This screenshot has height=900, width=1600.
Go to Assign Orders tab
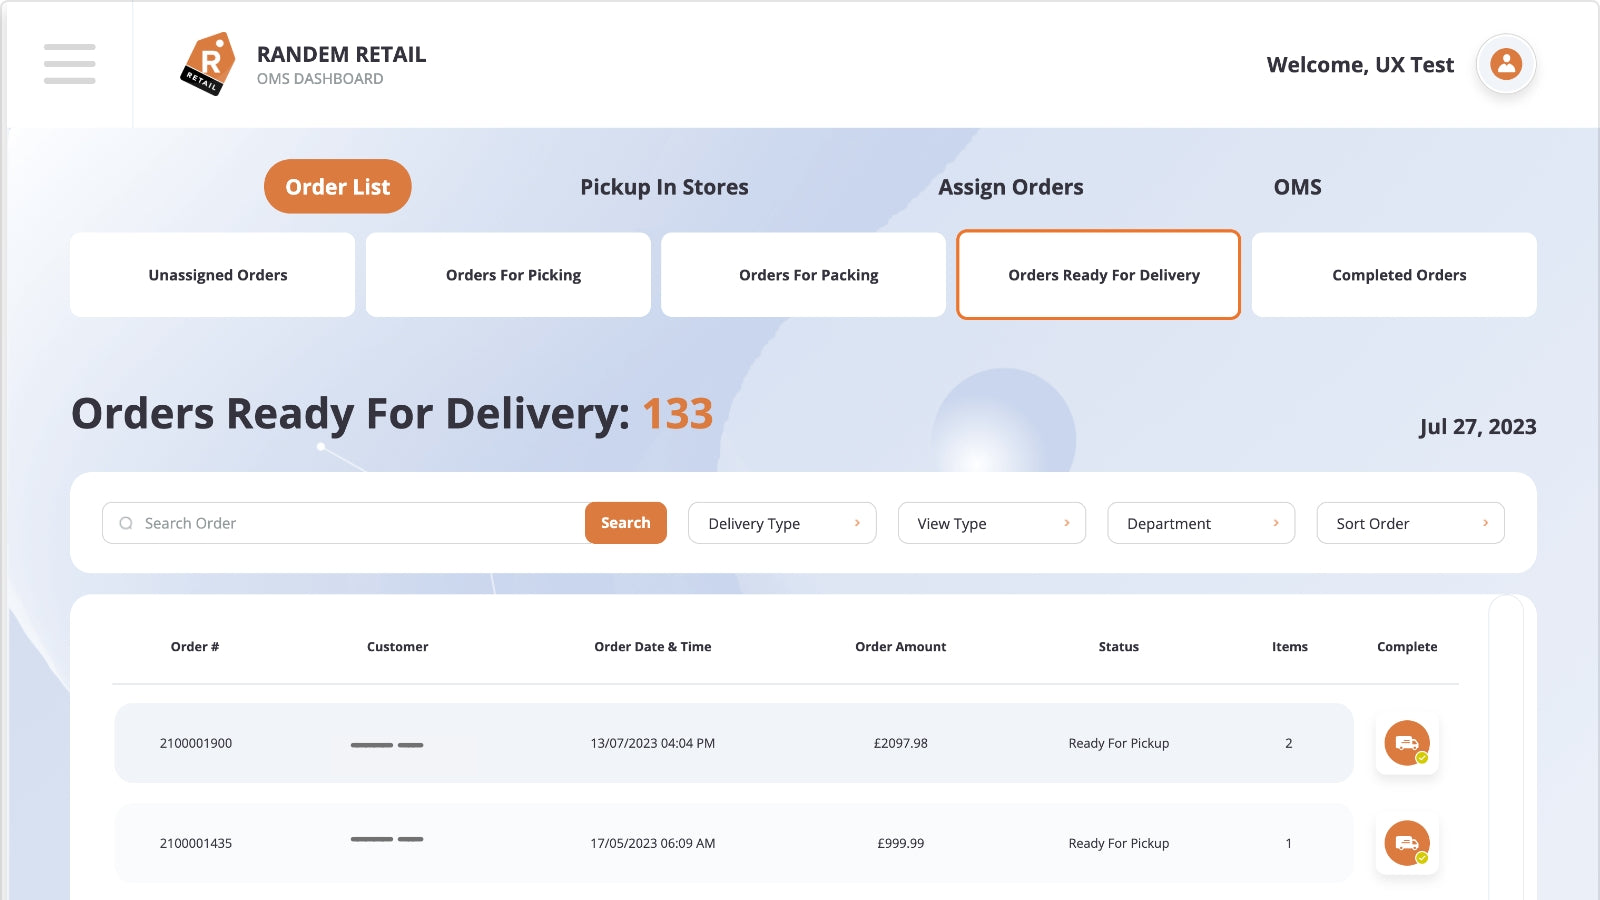pos(1010,187)
